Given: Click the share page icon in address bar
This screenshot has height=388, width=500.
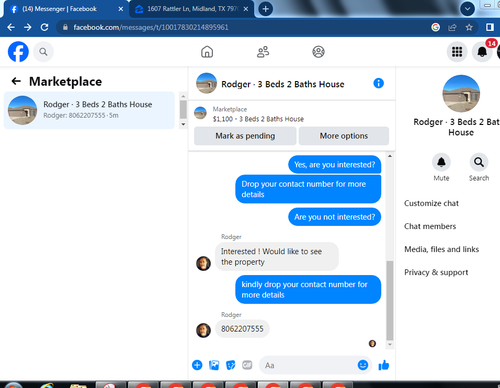Looking at the screenshot, I should pos(452,27).
